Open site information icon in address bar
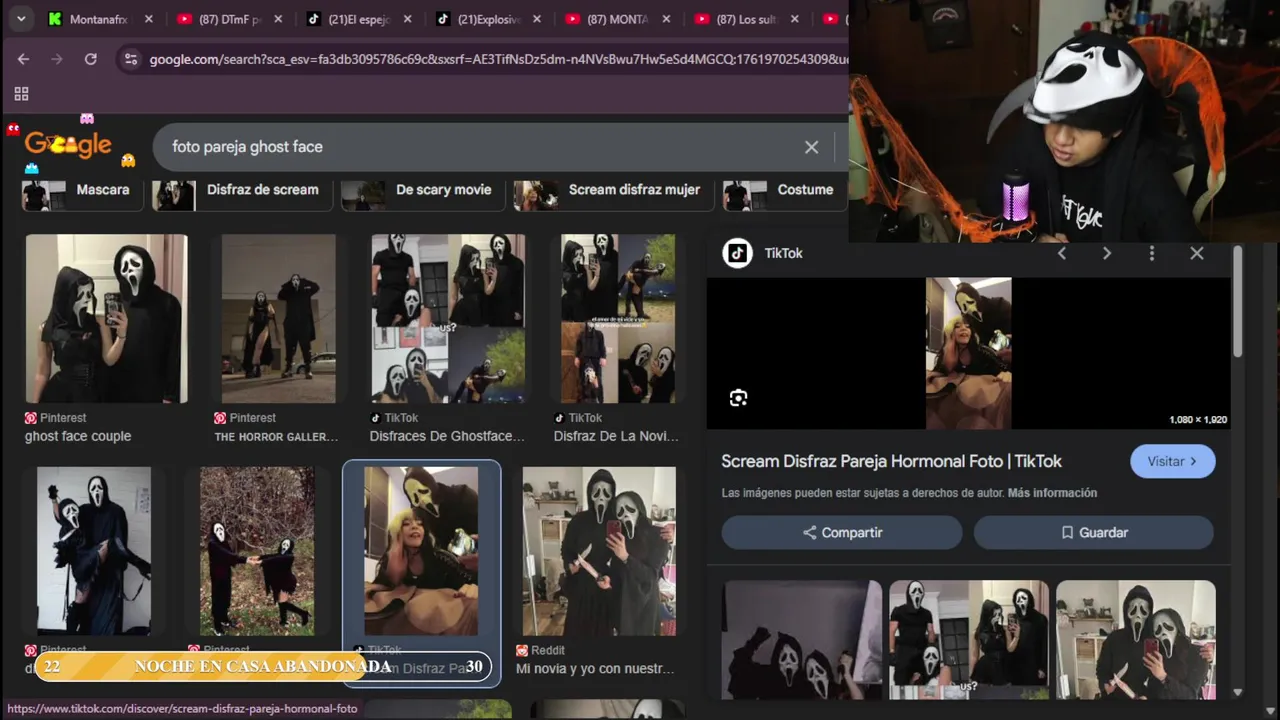The height and width of the screenshot is (720, 1280). pos(130,59)
